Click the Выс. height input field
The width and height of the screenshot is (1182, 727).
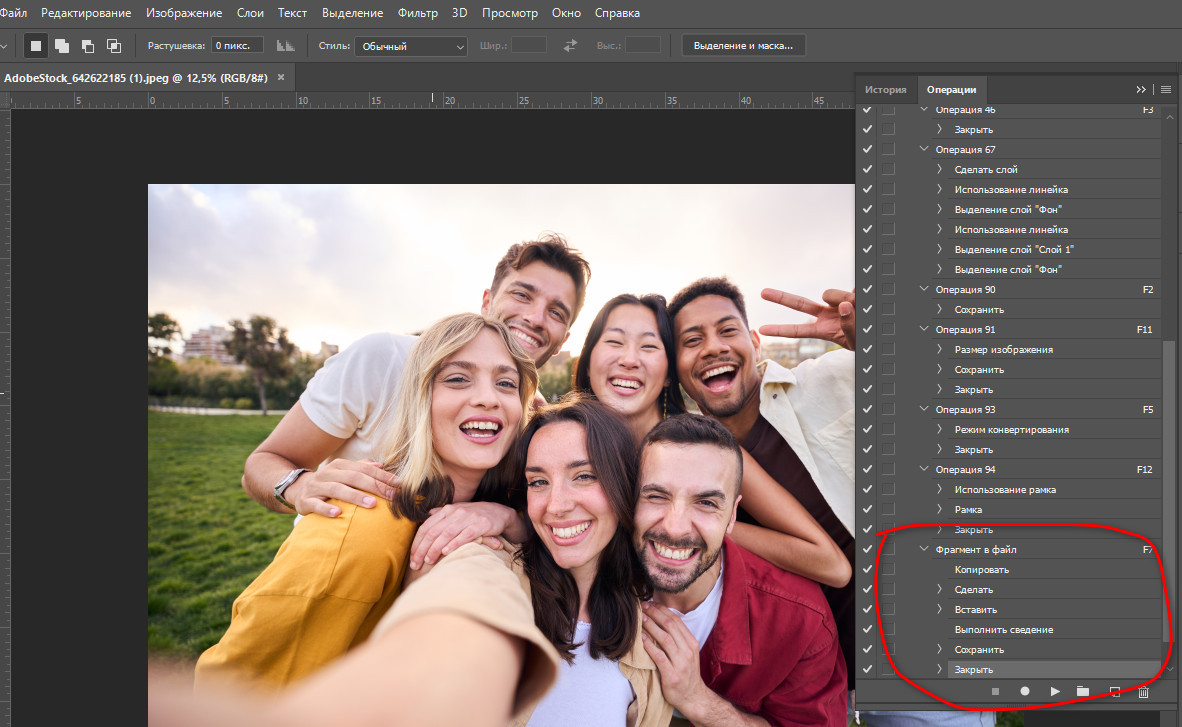(x=643, y=46)
